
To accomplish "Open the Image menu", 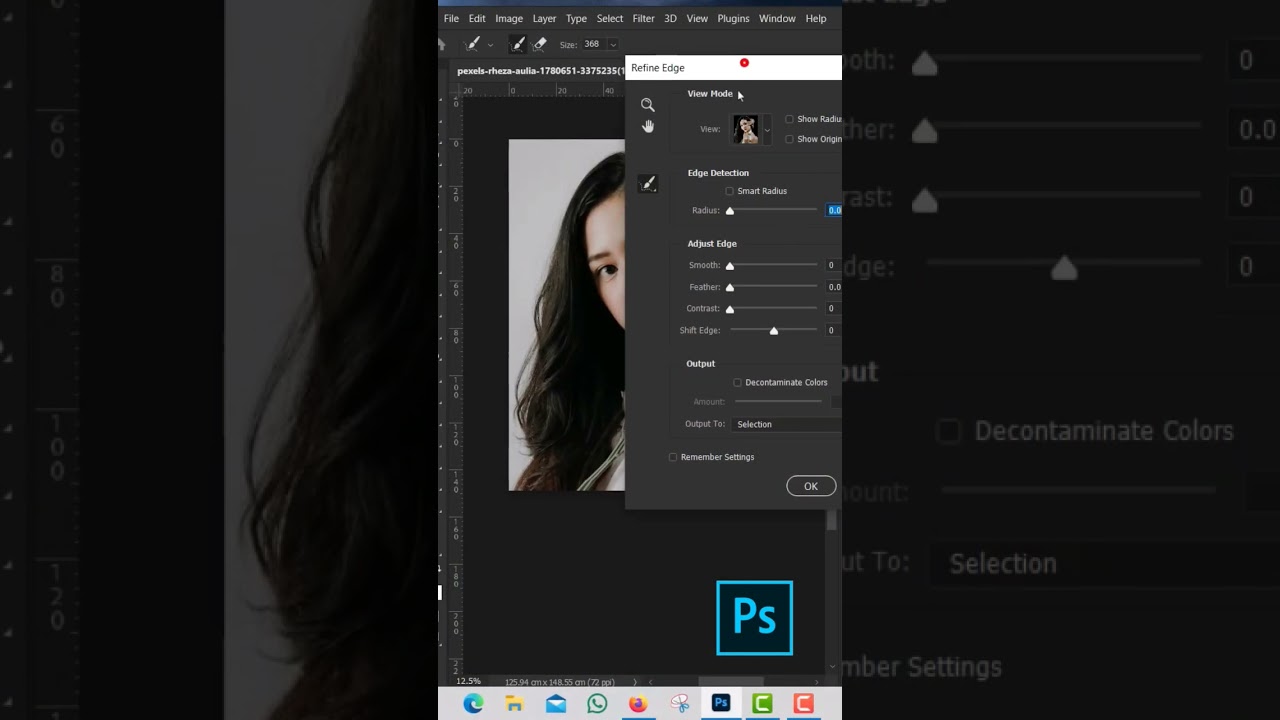I will coord(509,18).
